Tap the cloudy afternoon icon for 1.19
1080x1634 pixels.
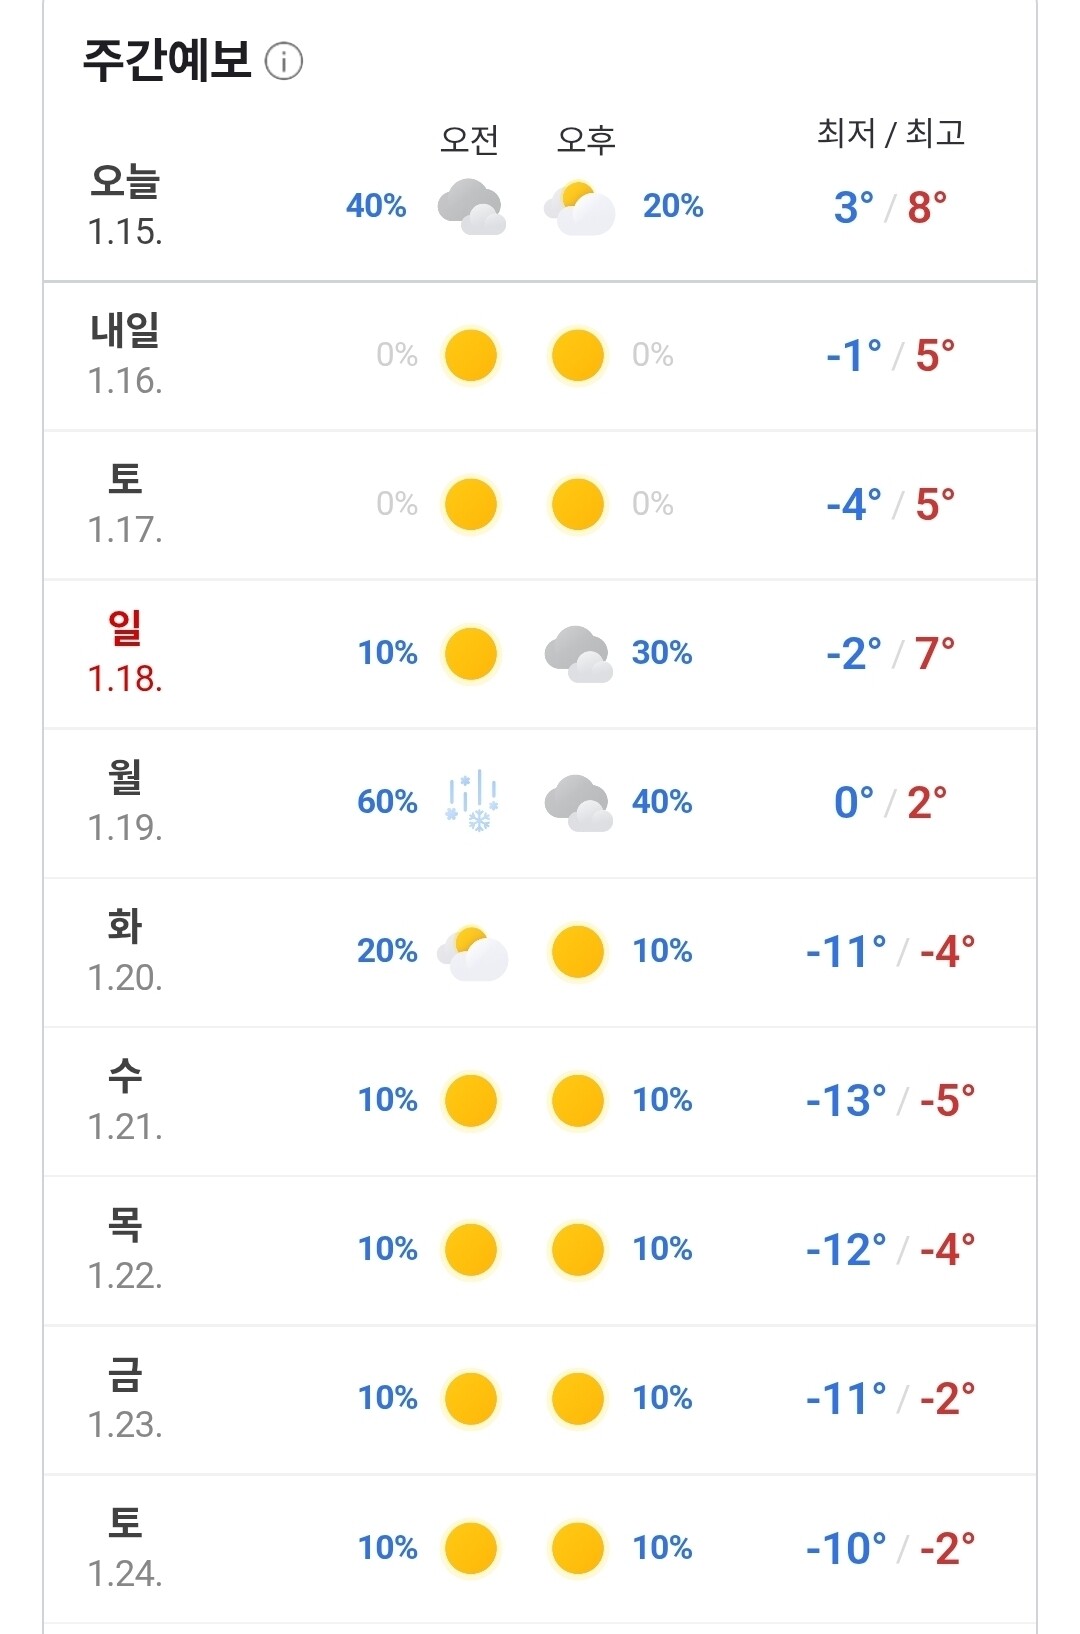(578, 803)
